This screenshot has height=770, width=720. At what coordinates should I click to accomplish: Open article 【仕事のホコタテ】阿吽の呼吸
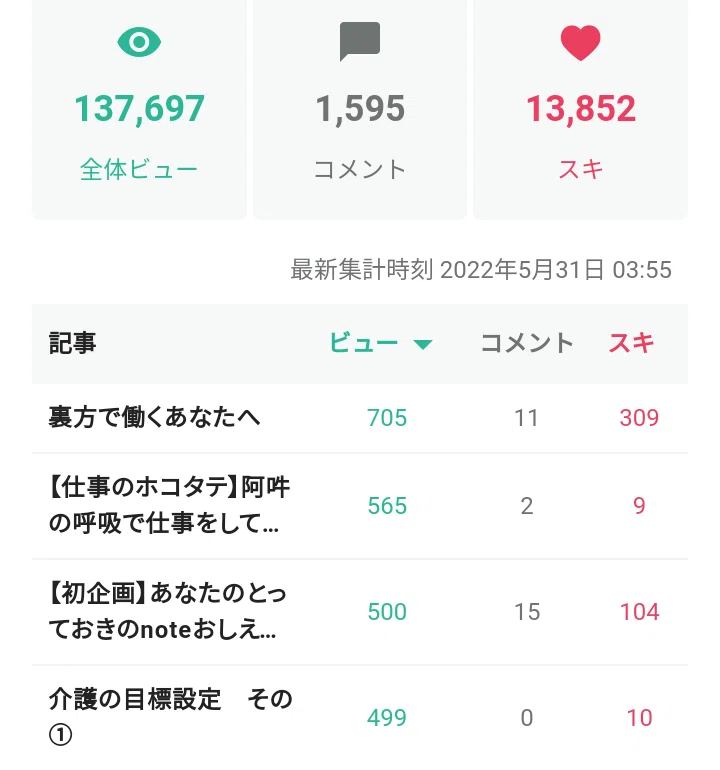click(x=169, y=505)
